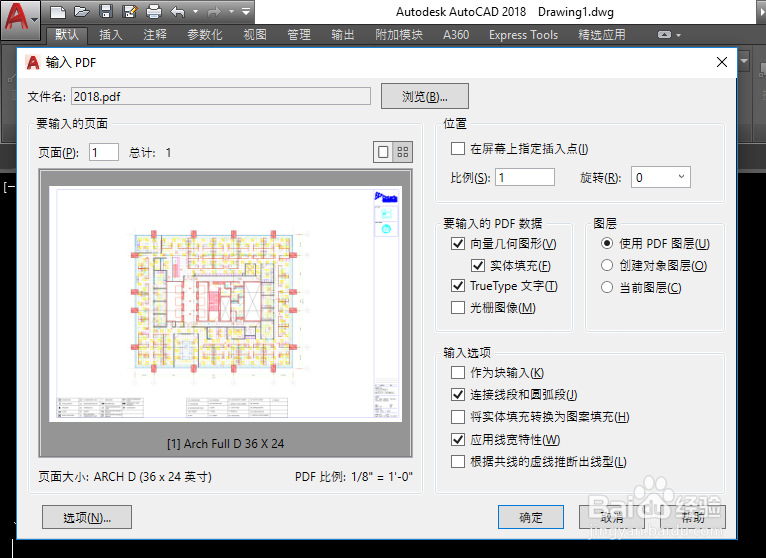Select 当前图层(C) radio button
The height and width of the screenshot is (558, 766).
click(x=607, y=287)
